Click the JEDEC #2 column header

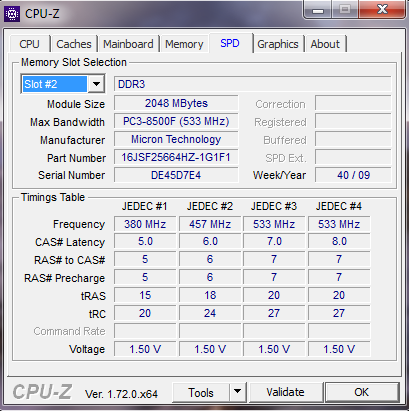click(210, 206)
